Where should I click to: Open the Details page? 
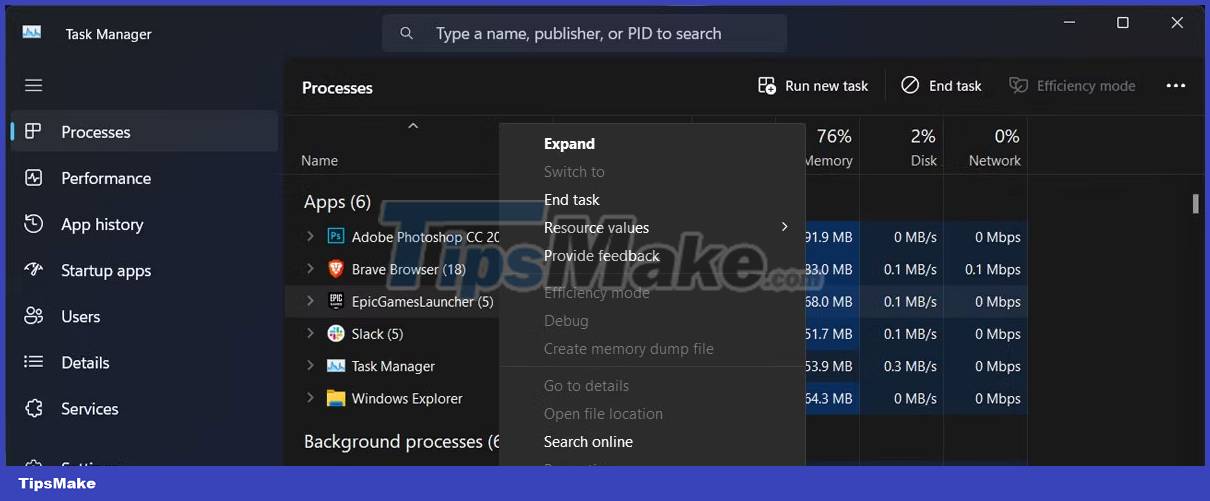pos(145,362)
